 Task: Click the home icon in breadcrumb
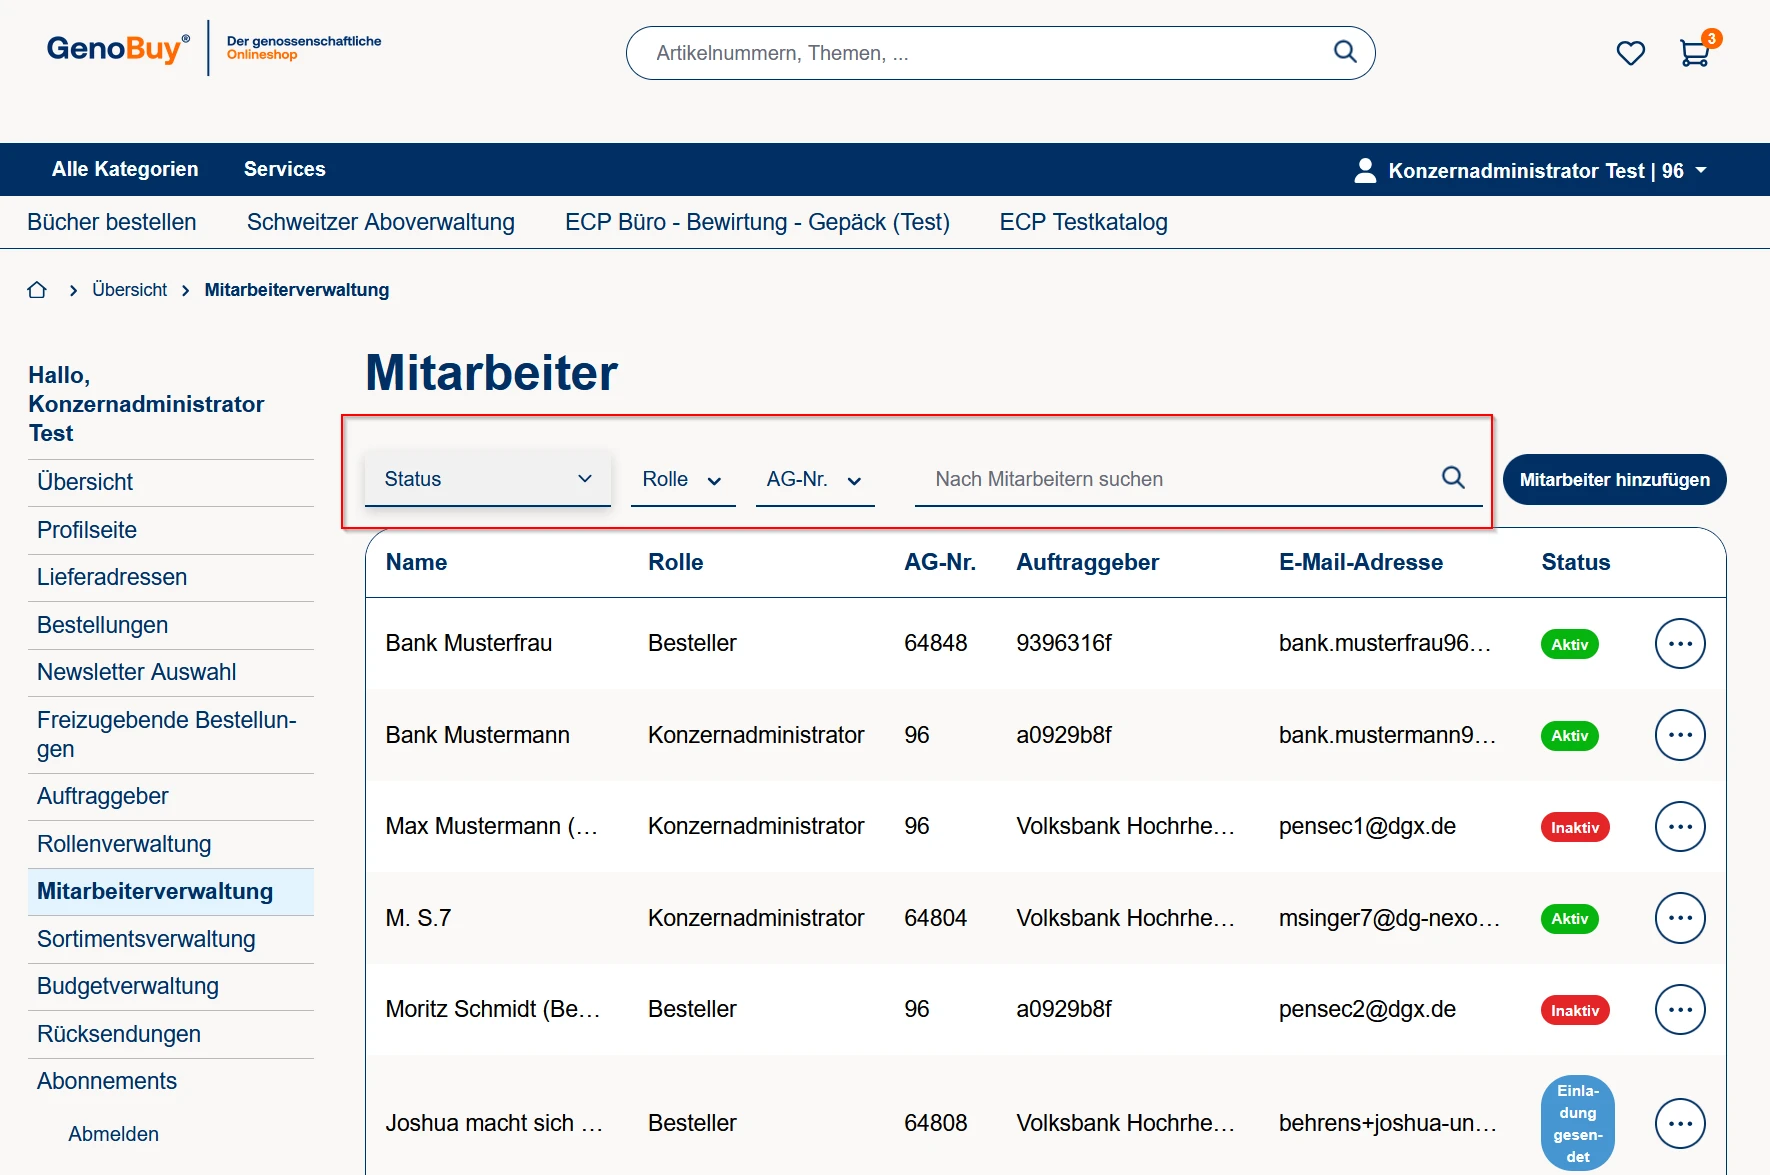[37, 290]
